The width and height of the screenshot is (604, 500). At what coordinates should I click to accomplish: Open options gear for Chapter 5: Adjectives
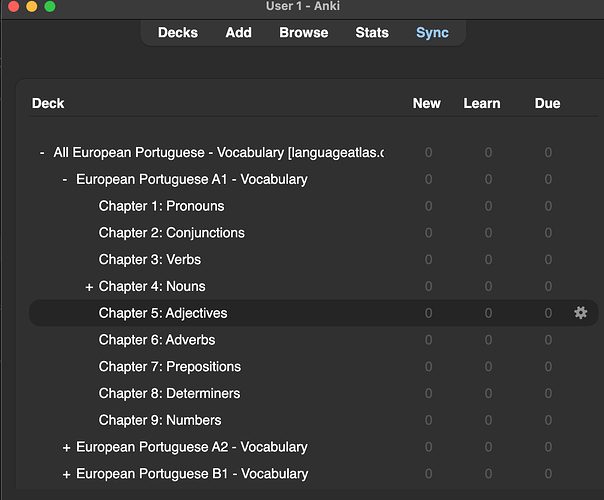(x=581, y=313)
